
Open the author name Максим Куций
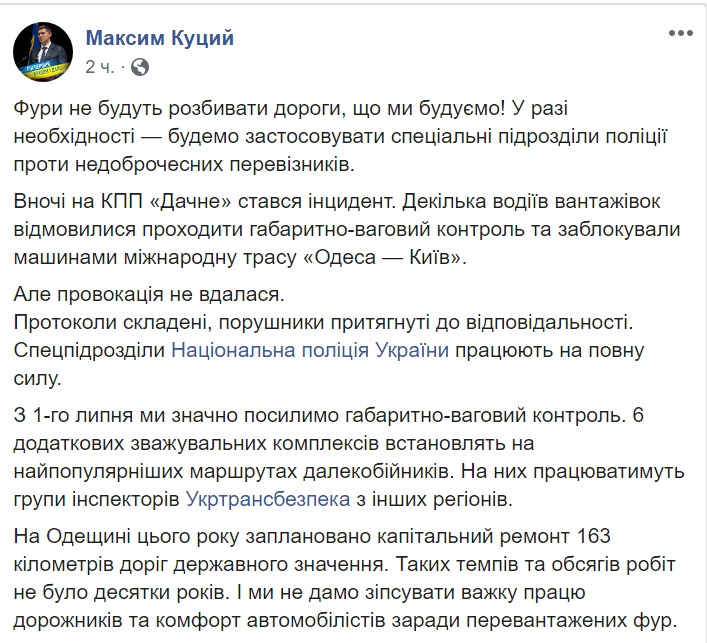(x=160, y=37)
